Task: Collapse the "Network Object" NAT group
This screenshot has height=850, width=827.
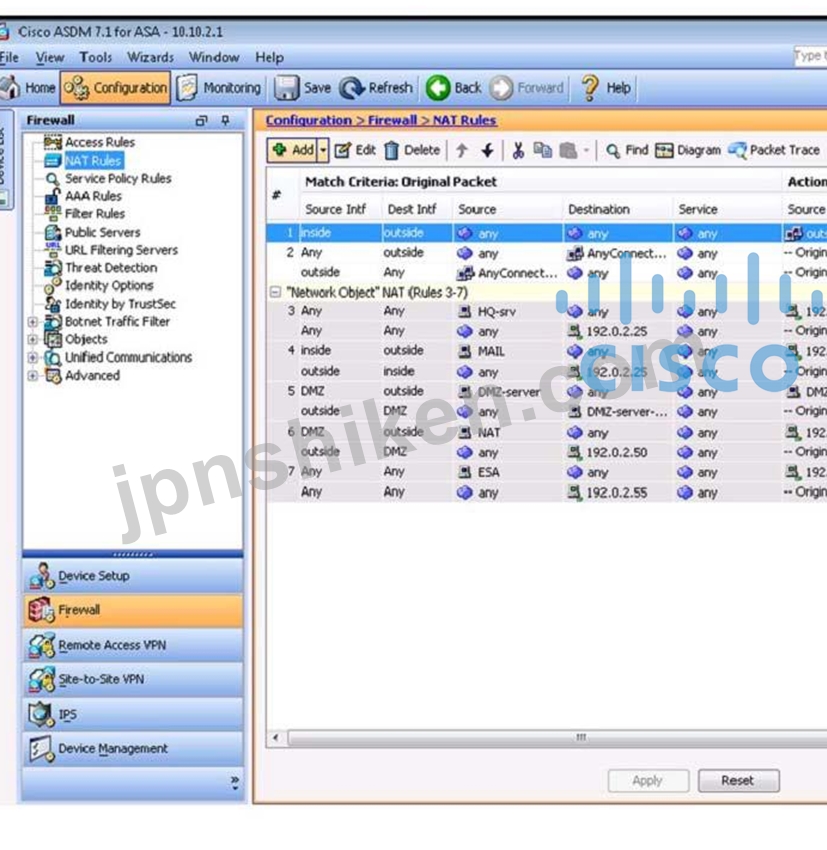Action: click(x=275, y=293)
